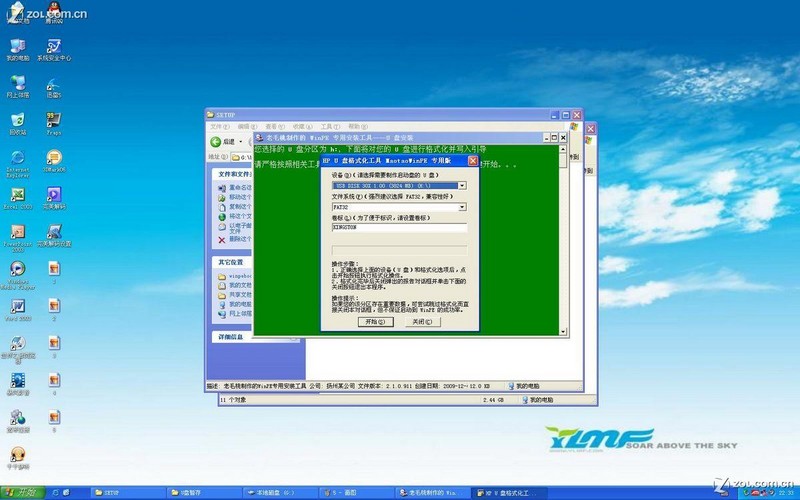The width and height of the screenshot is (800, 500).
Task: Click 网上邻居 link in other places panel
Action: [240, 314]
